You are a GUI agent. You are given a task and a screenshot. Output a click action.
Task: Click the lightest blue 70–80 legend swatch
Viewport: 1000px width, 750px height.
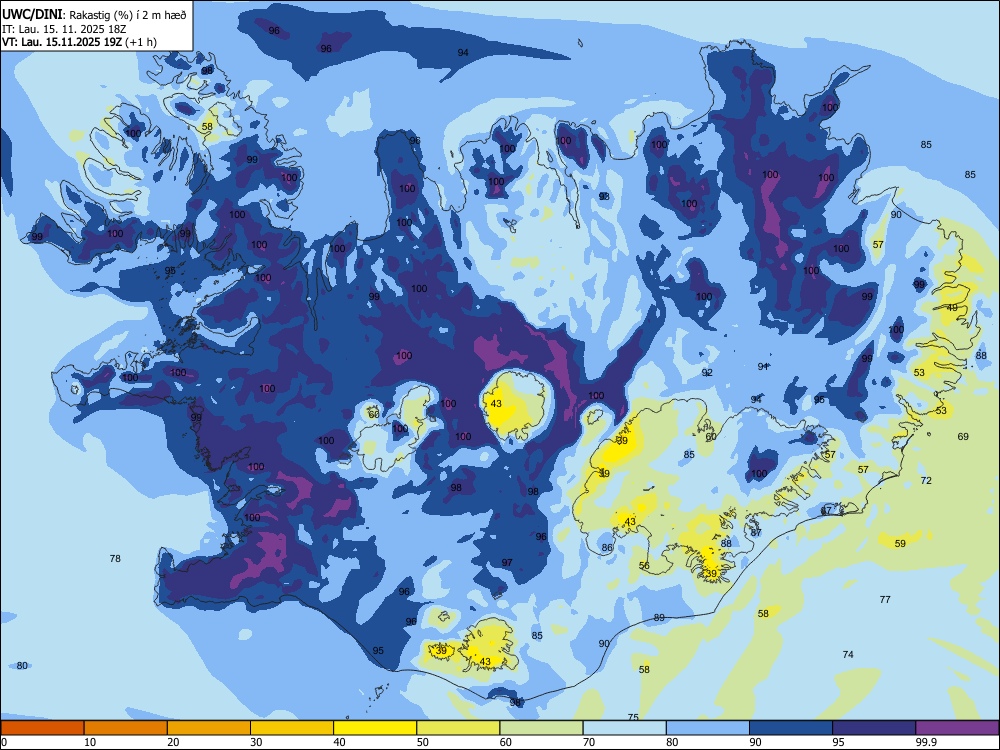click(624, 728)
